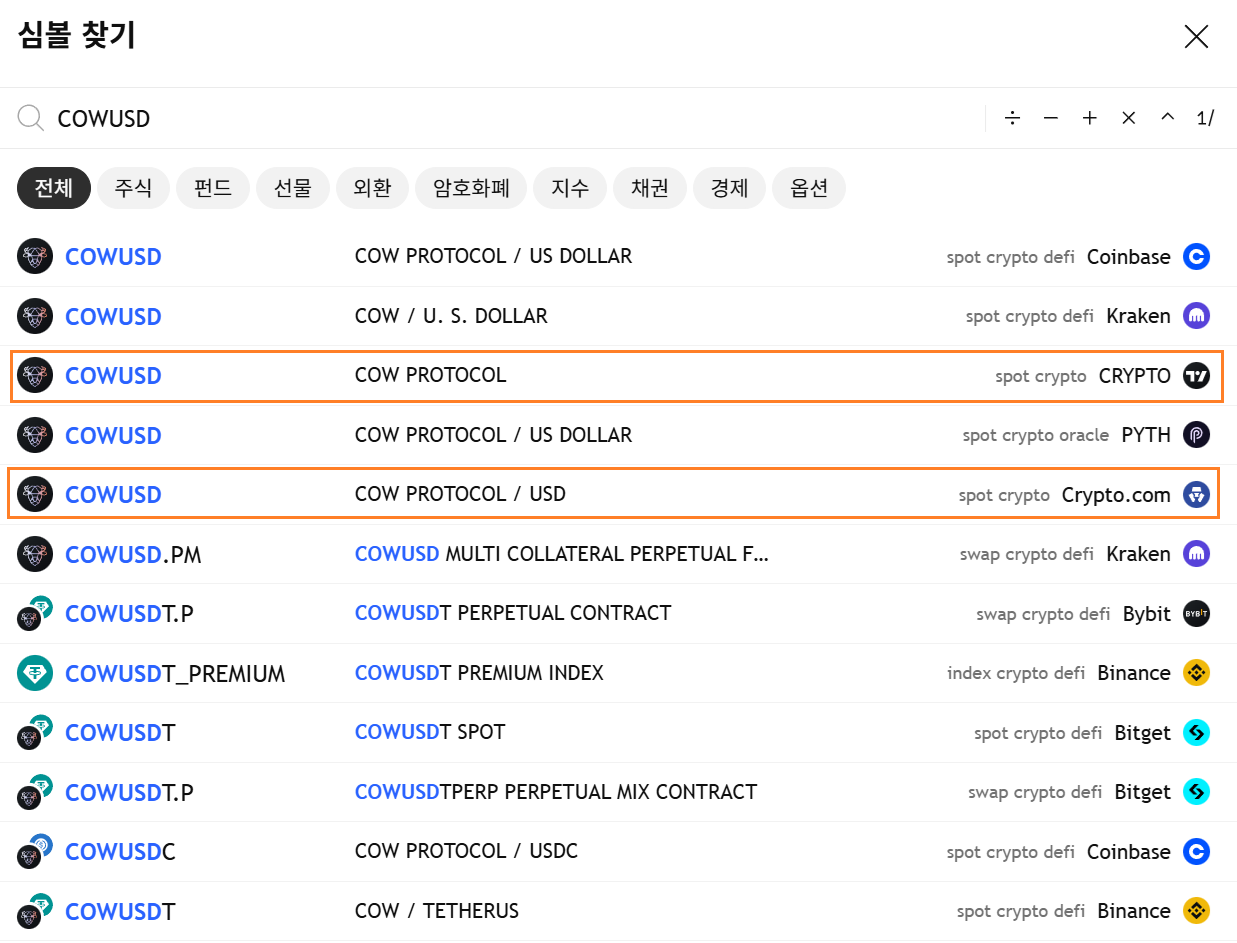Close the symbol search dialog

(1196, 37)
